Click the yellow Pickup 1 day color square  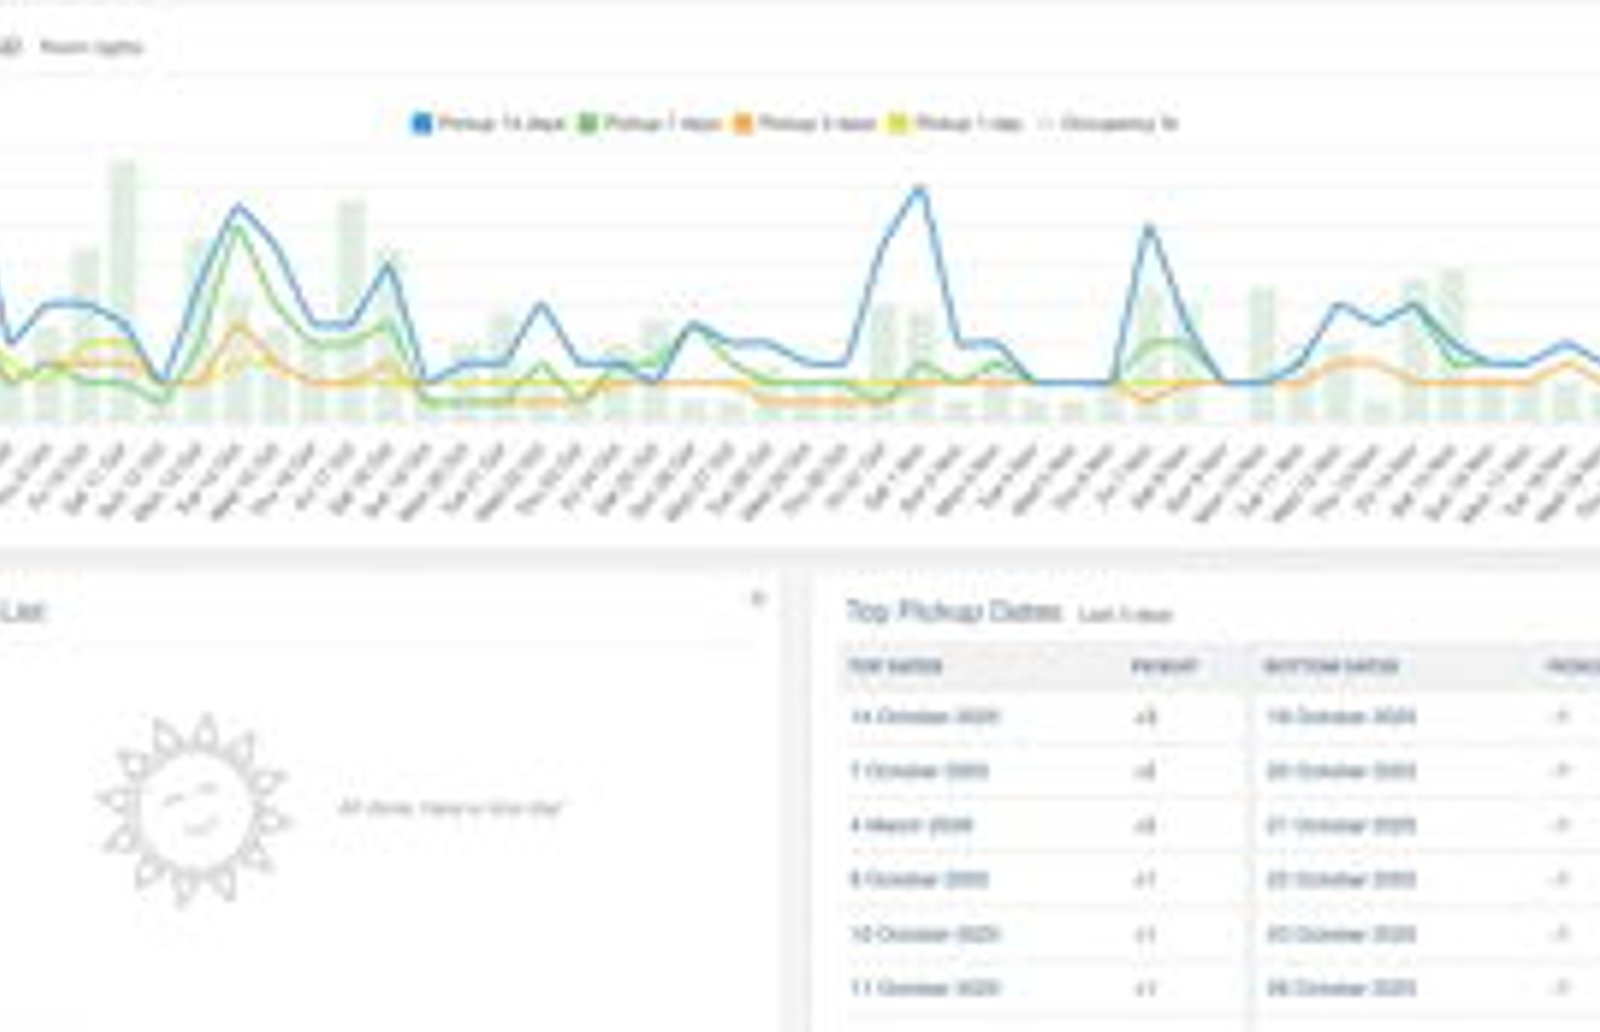[899, 124]
